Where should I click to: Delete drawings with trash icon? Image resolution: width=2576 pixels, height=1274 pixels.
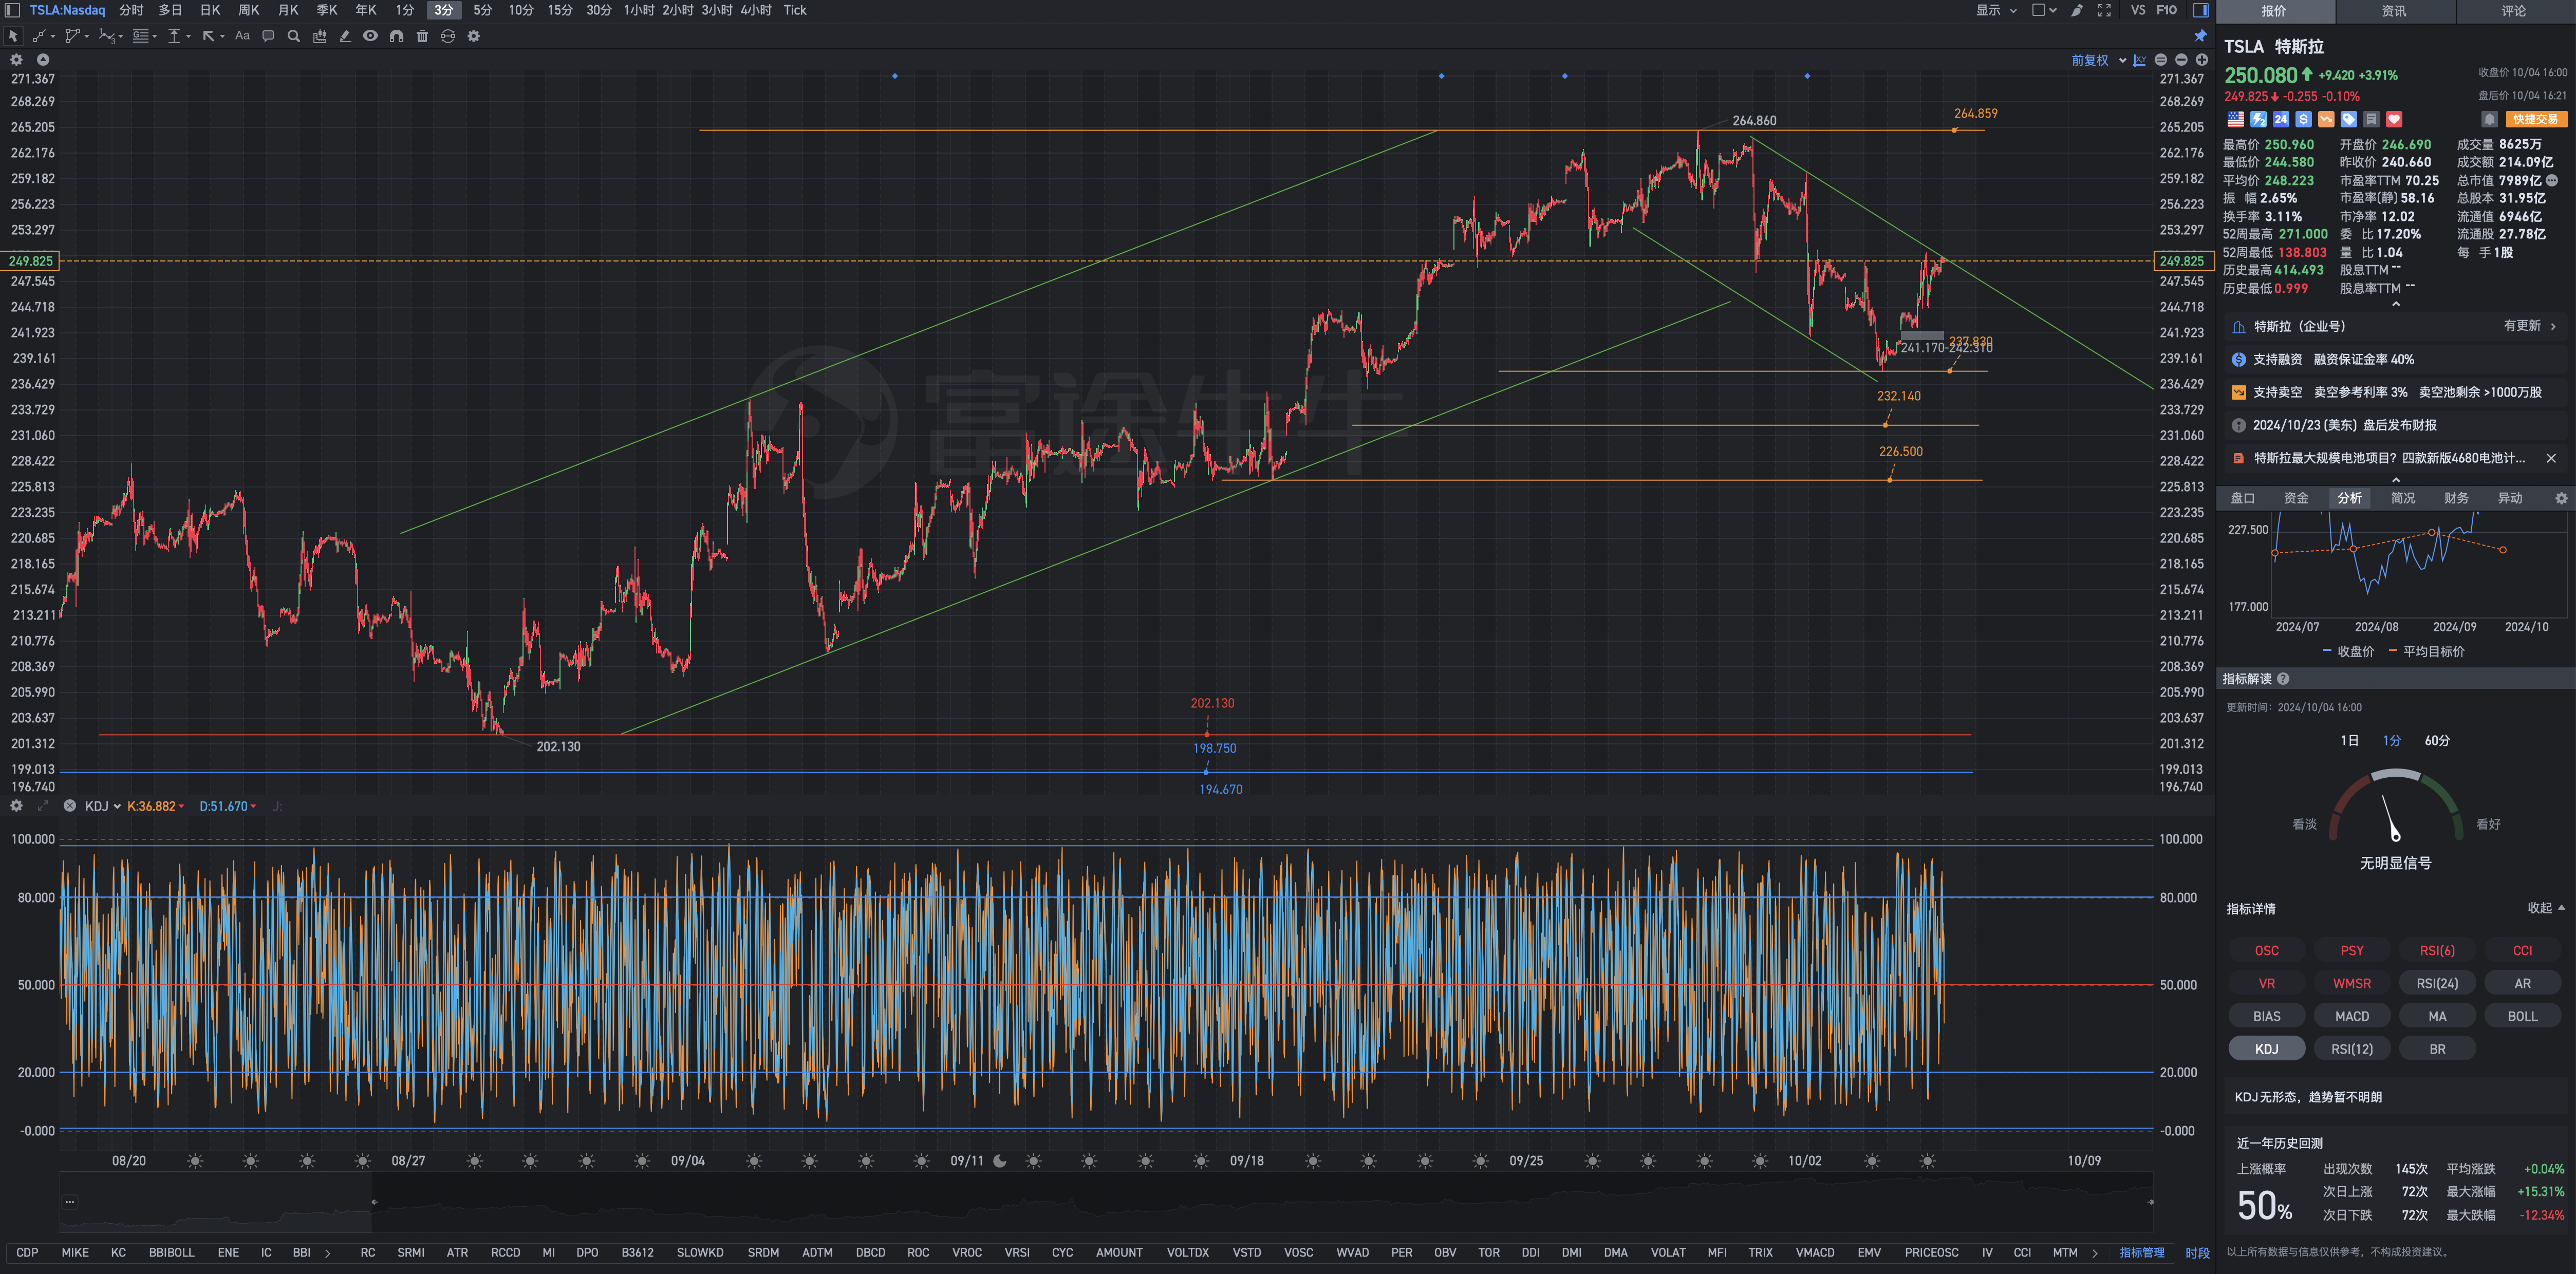[422, 36]
